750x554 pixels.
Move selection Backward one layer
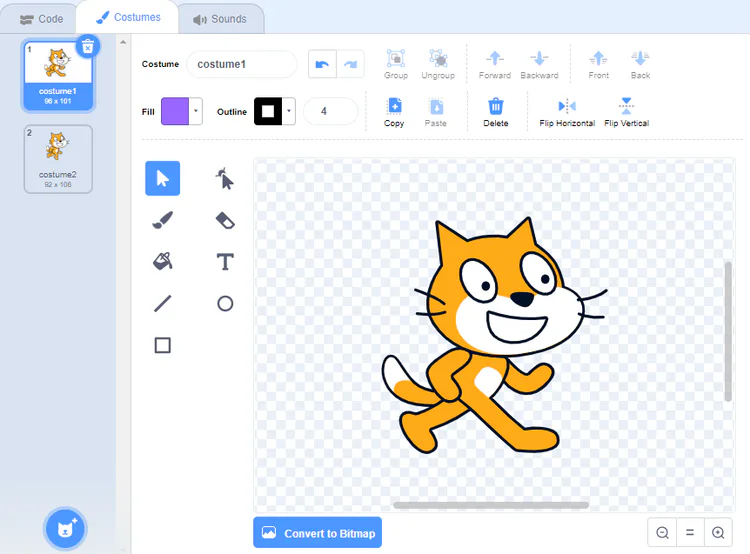coord(539,64)
